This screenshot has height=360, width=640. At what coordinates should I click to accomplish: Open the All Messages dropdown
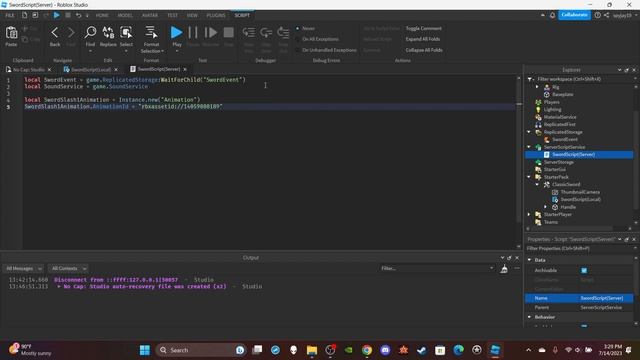coord(24,269)
